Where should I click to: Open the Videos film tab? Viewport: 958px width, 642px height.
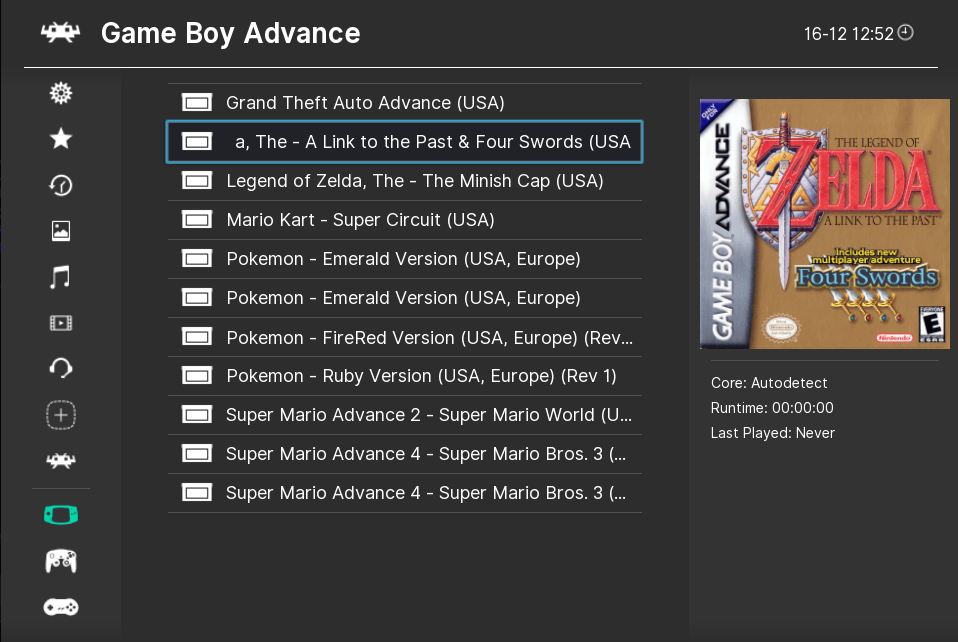tap(61, 323)
